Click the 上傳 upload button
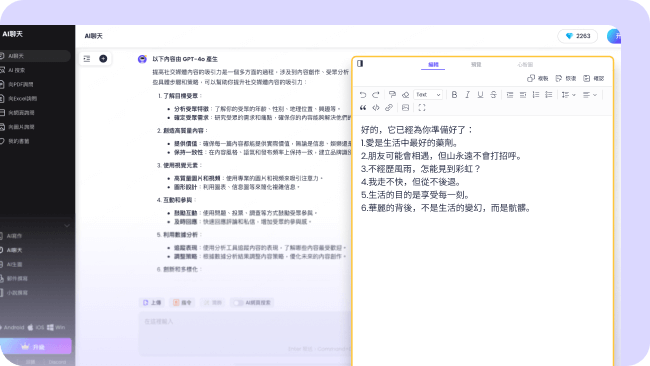 [x=151, y=303]
